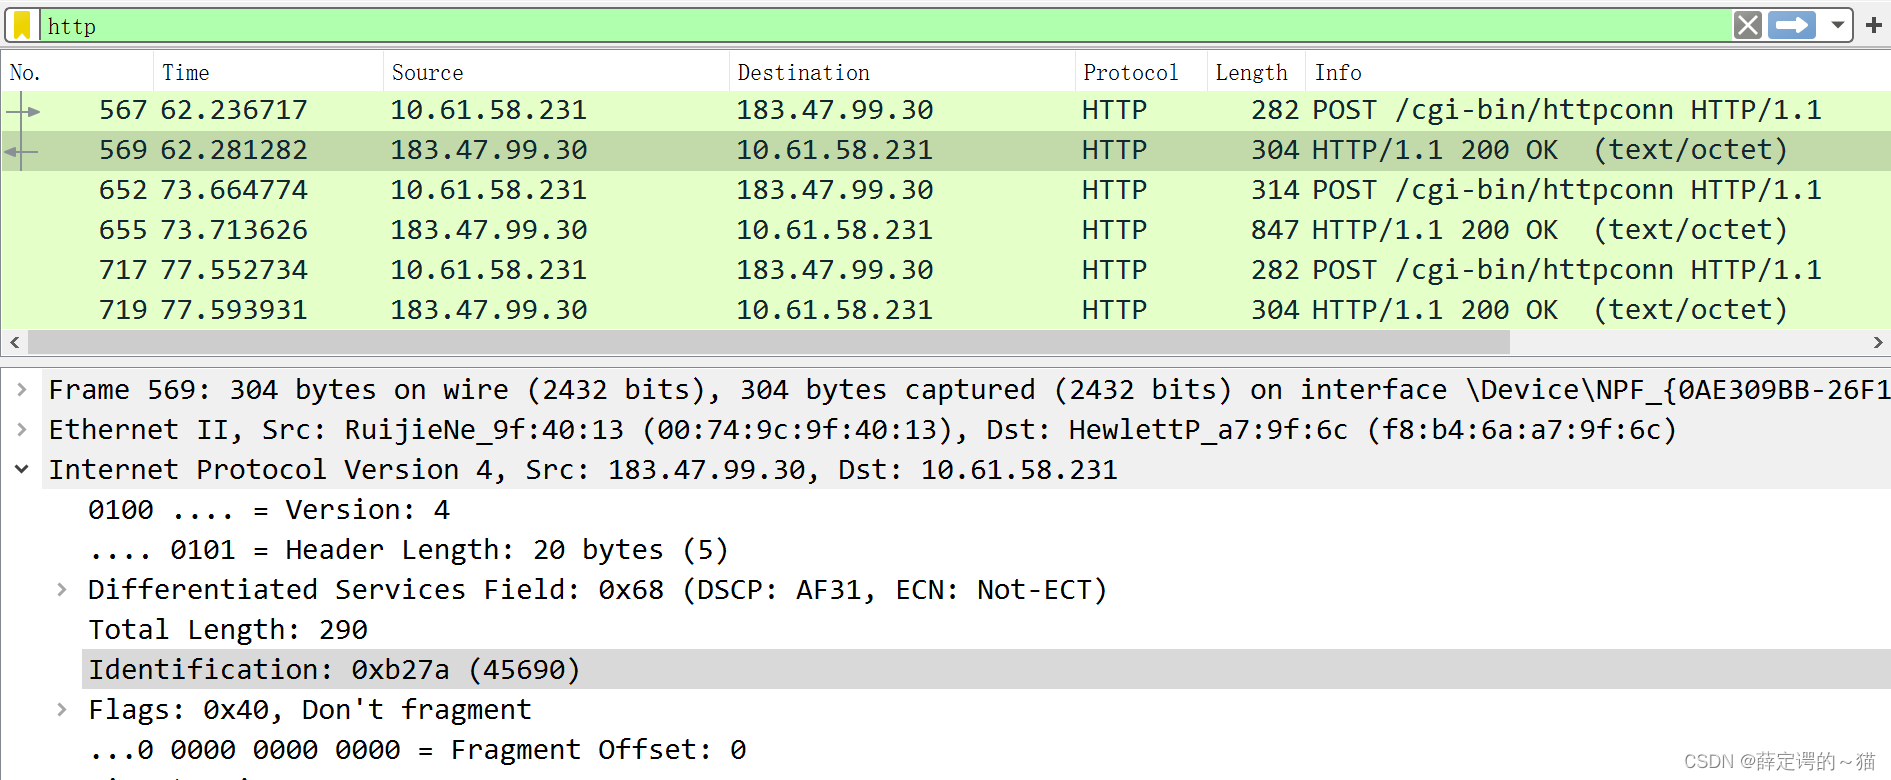Click request arrow marker beside packet 567

click(x=22, y=111)
